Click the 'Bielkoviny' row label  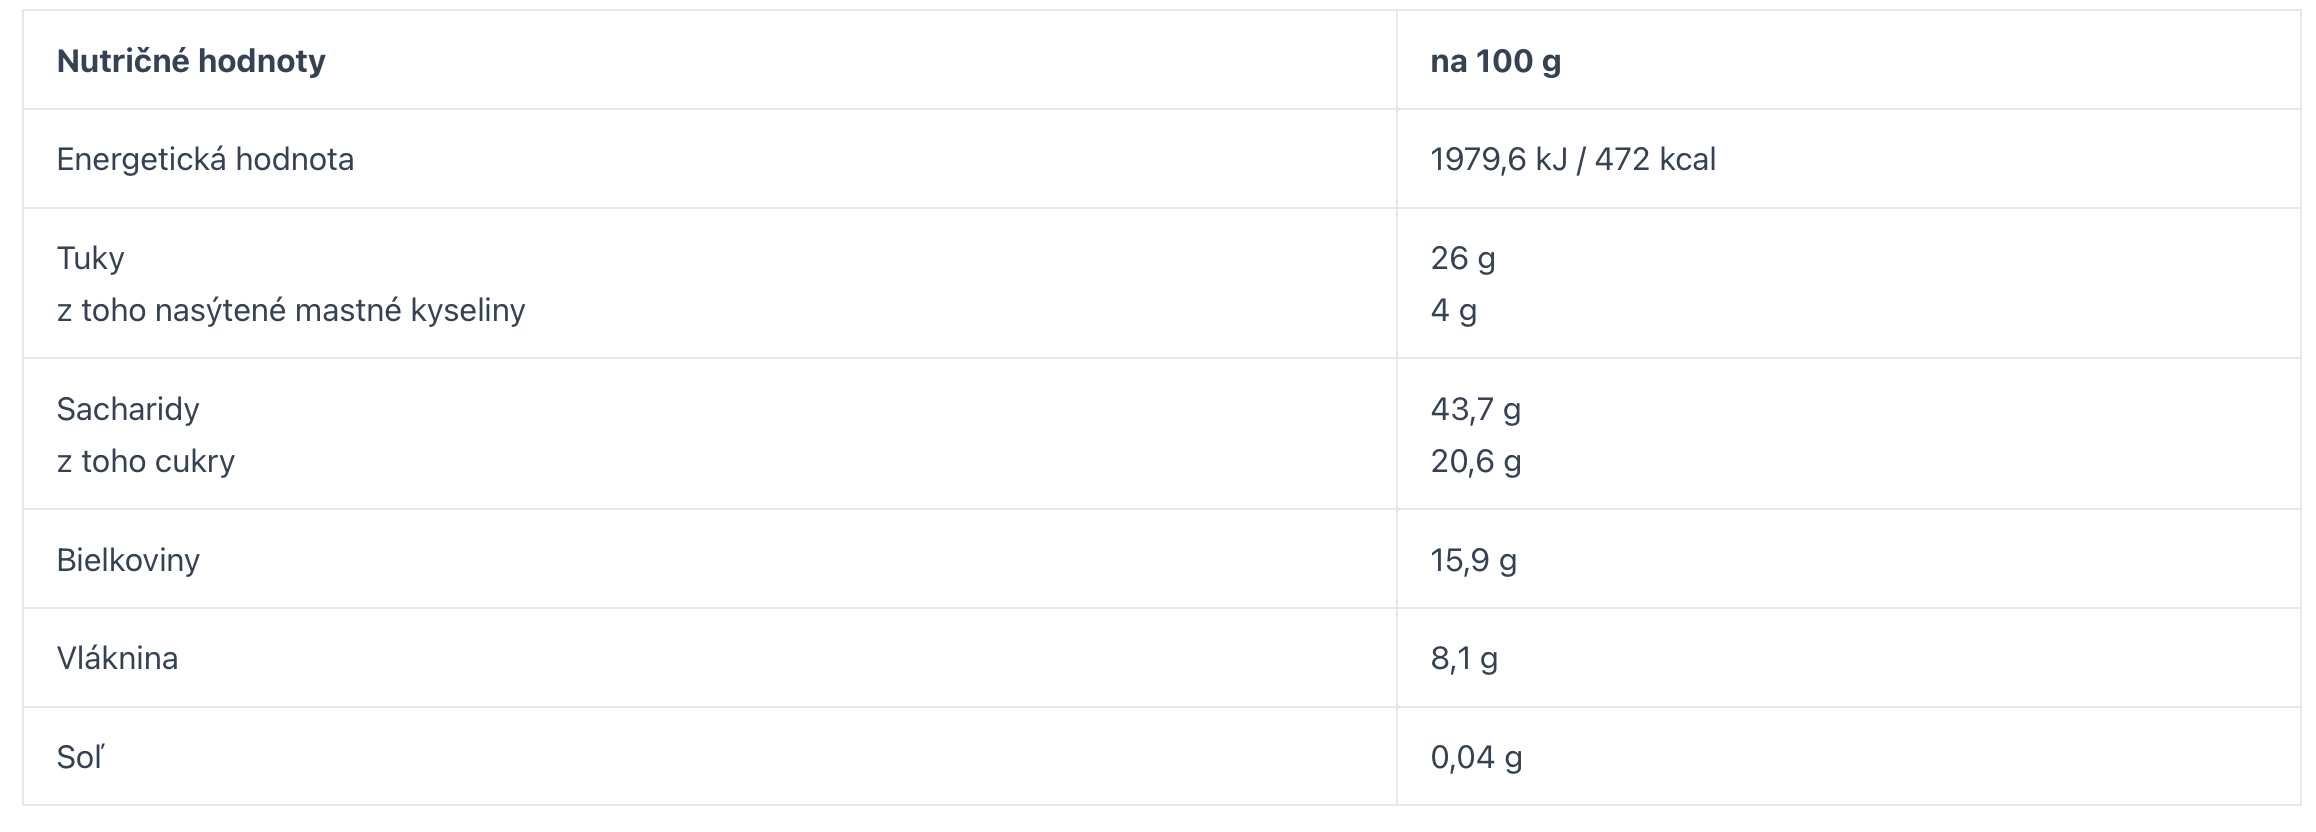[128, 559]
